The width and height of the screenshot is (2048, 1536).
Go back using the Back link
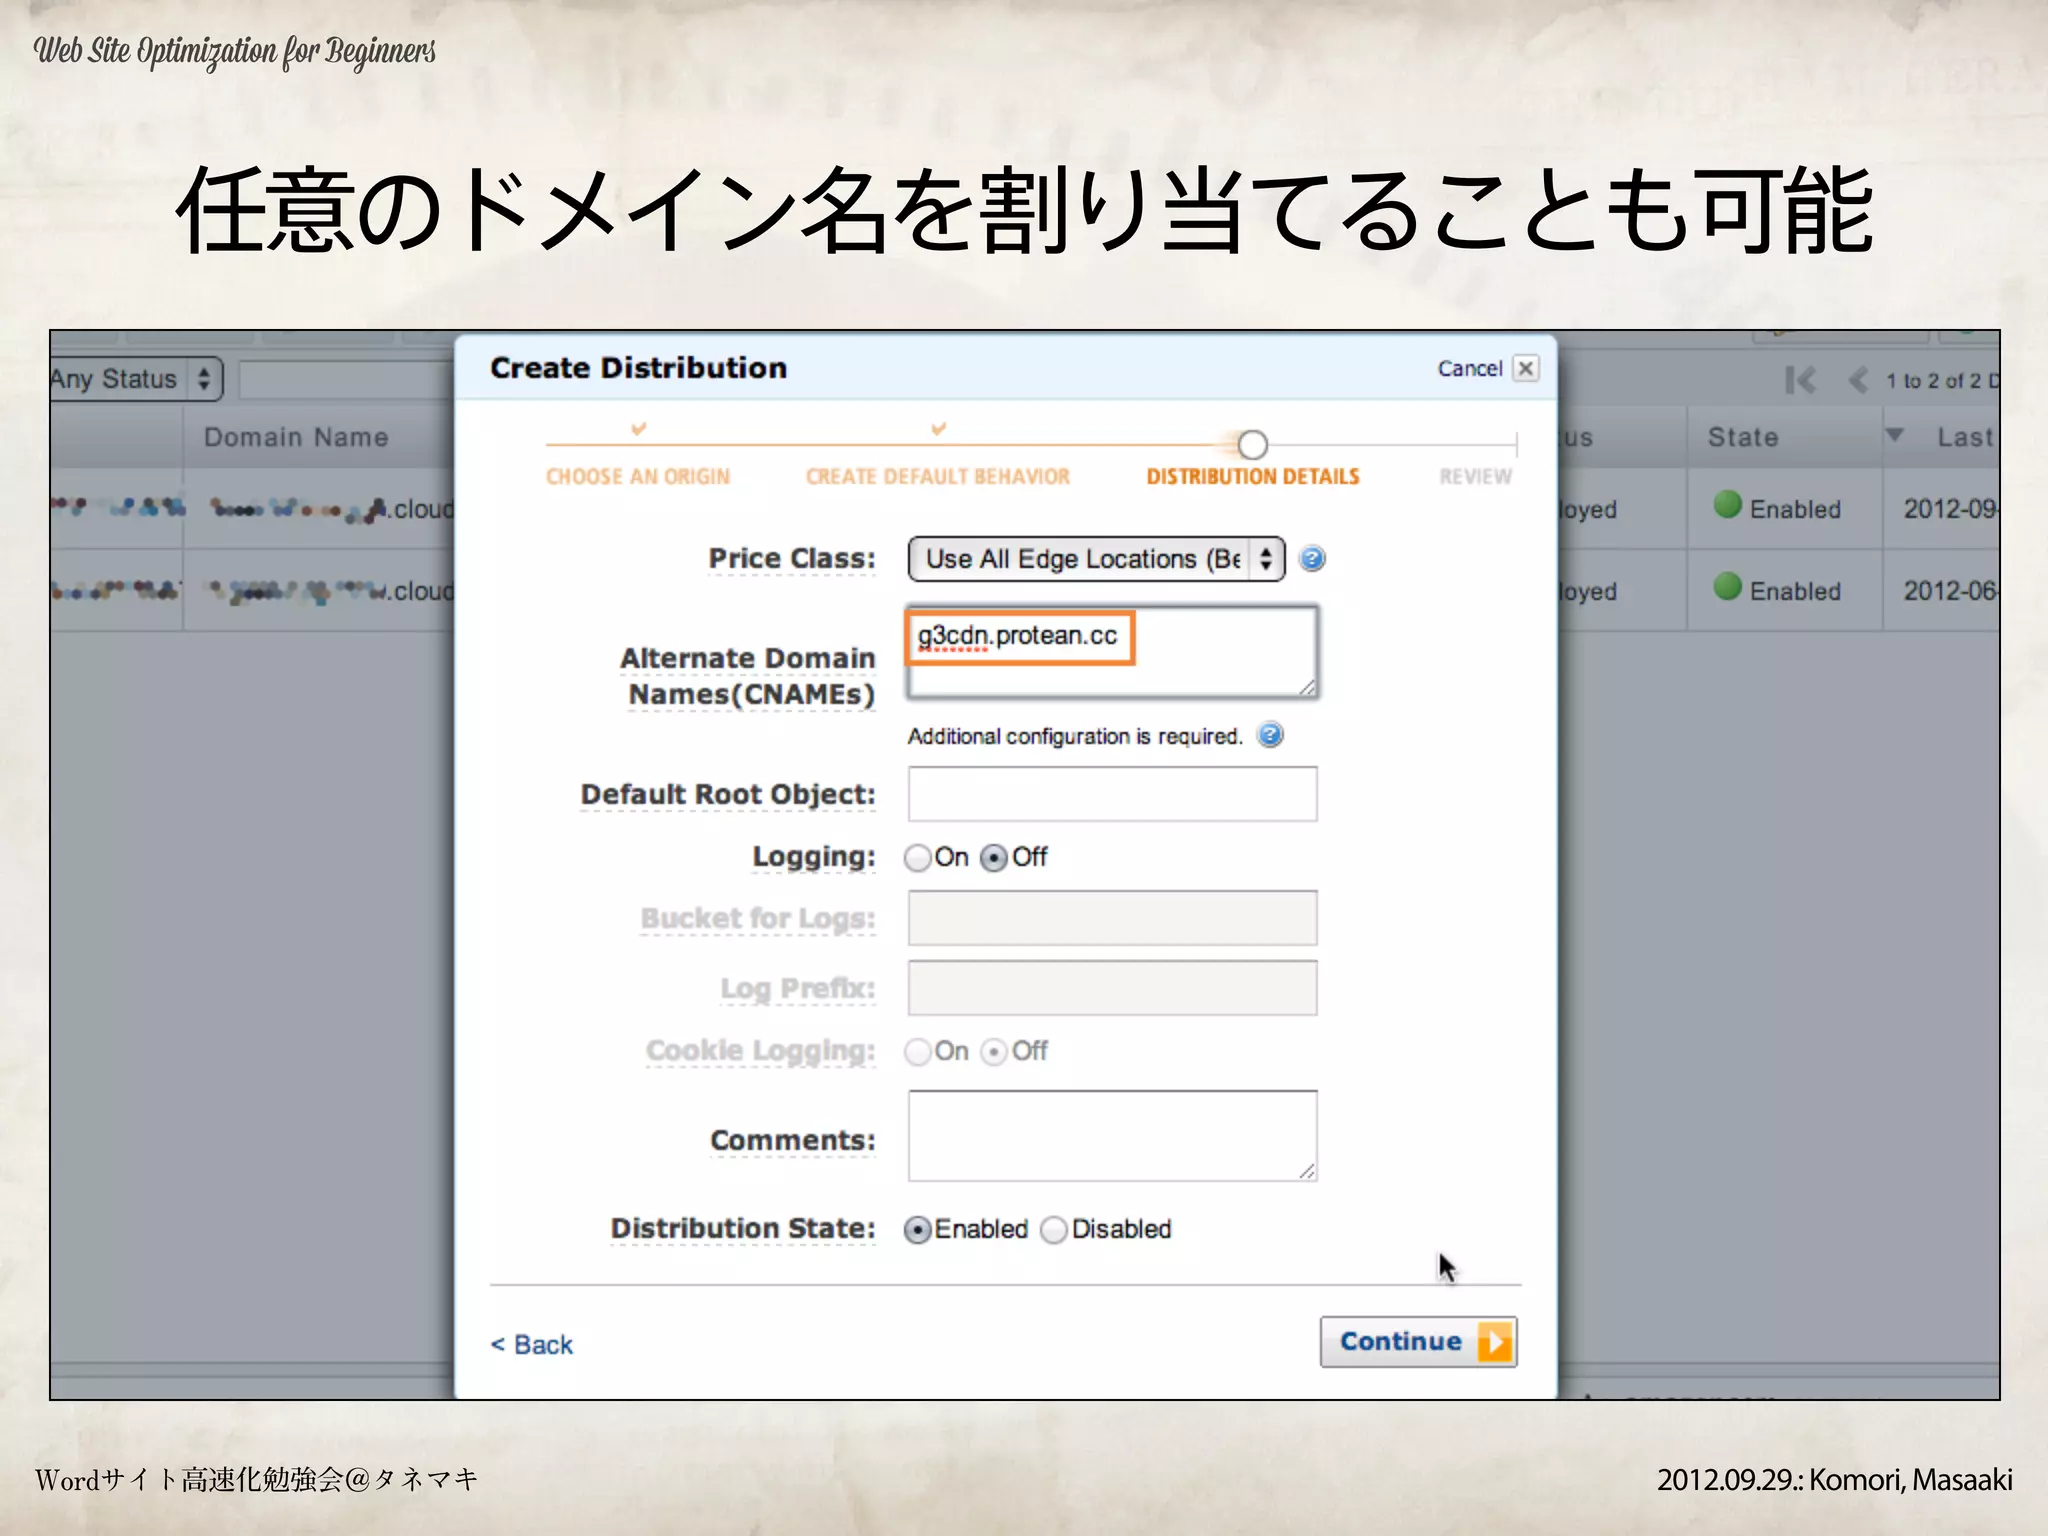[x=532, y=1345]
